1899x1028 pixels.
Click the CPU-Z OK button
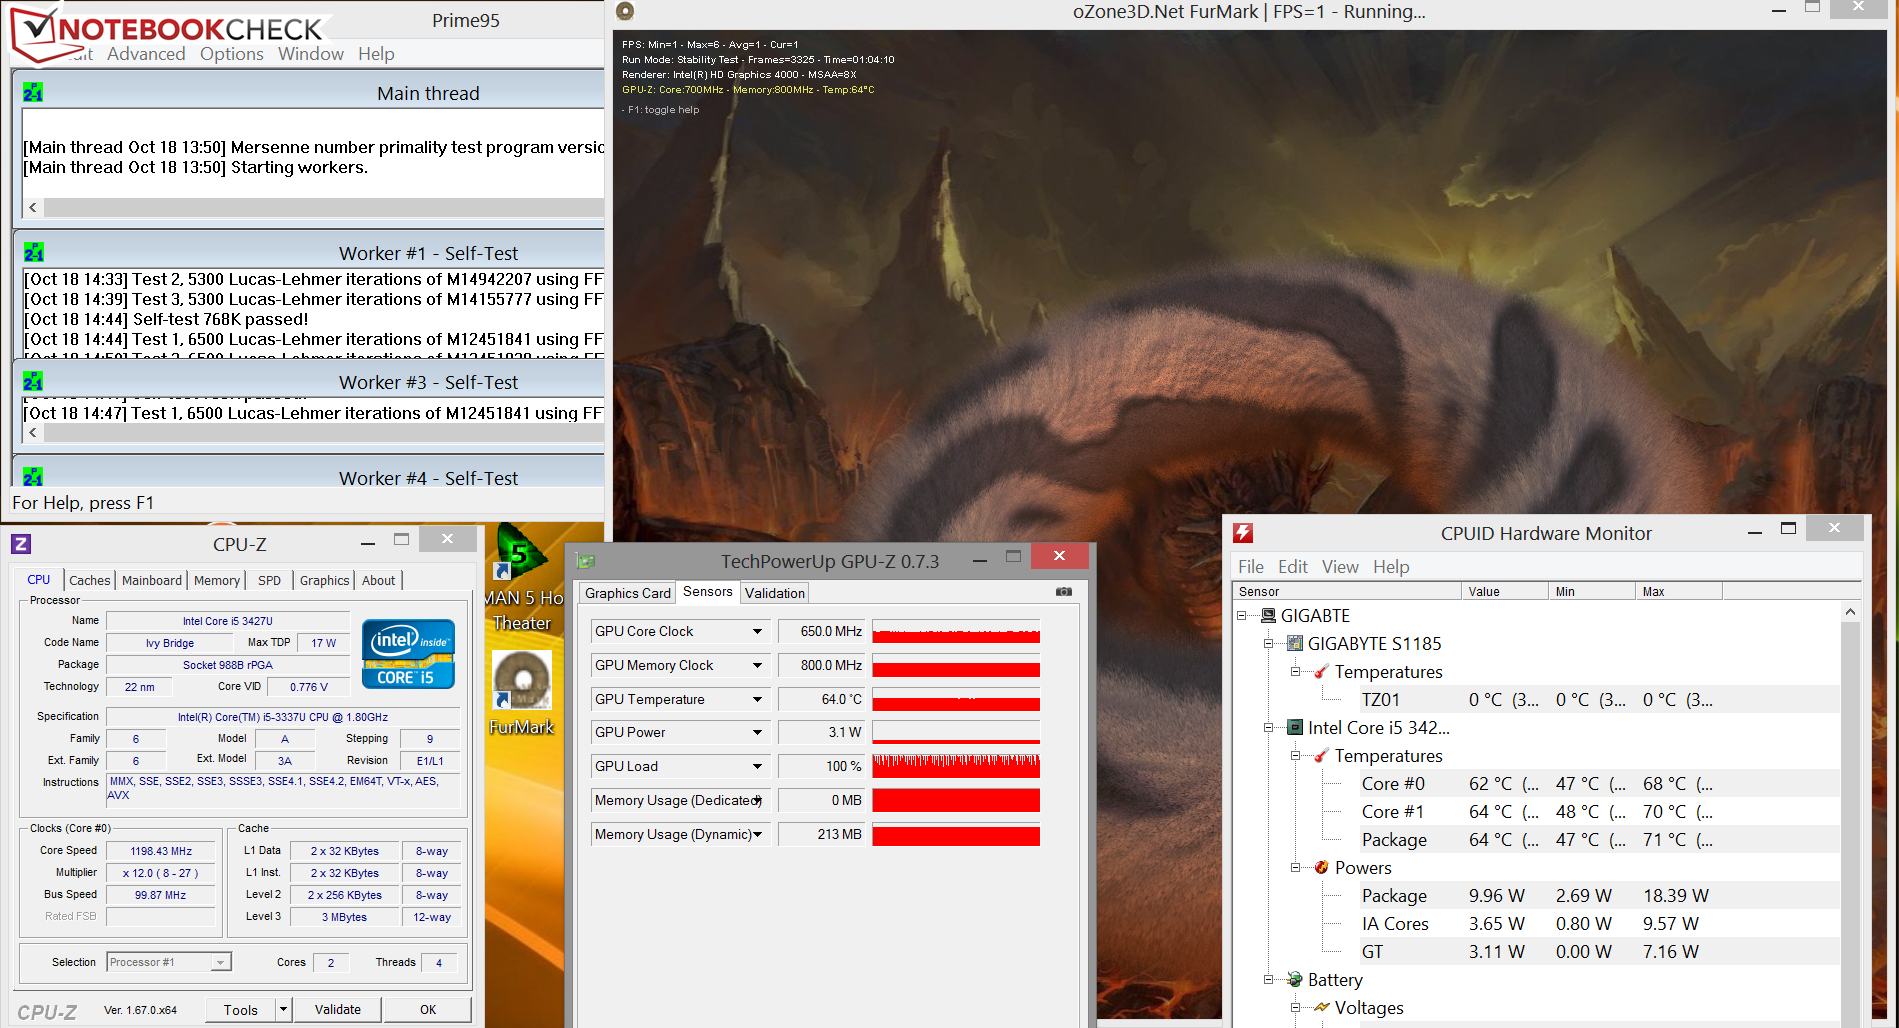click(x=428, y=1010)
